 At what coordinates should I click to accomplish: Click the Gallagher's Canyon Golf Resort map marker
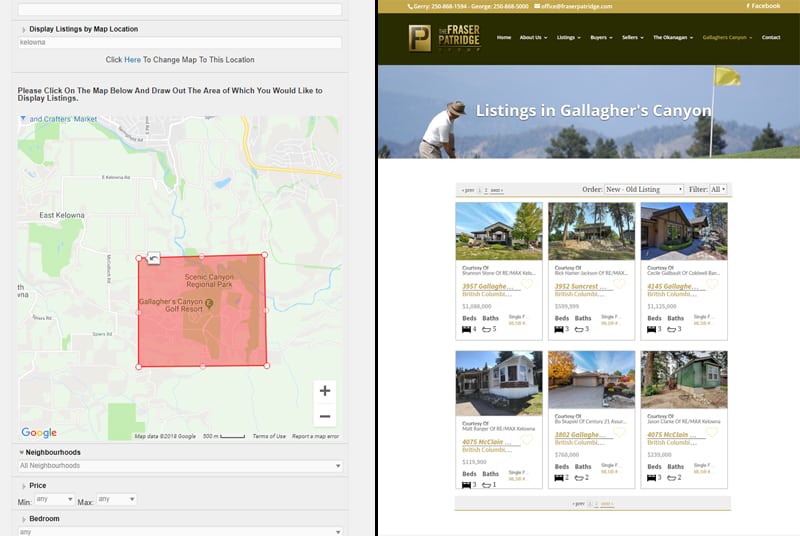[209, 303]
